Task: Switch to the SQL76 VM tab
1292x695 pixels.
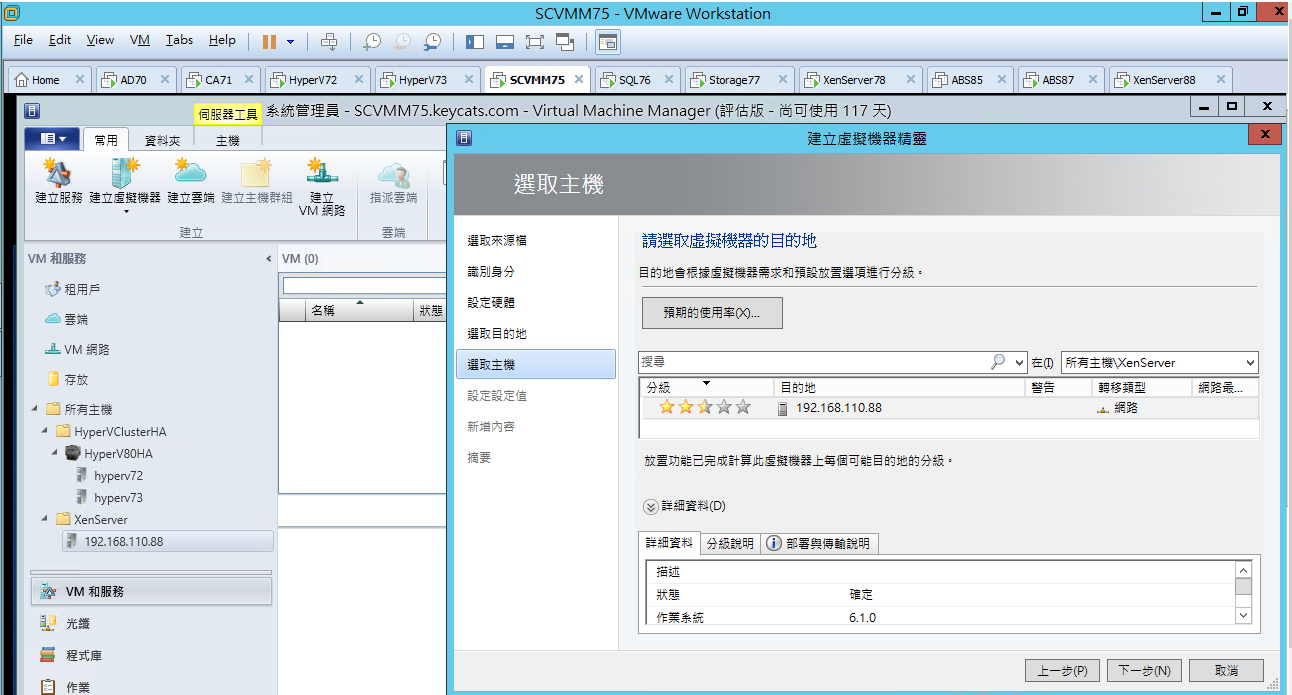Action: (634, 80)
